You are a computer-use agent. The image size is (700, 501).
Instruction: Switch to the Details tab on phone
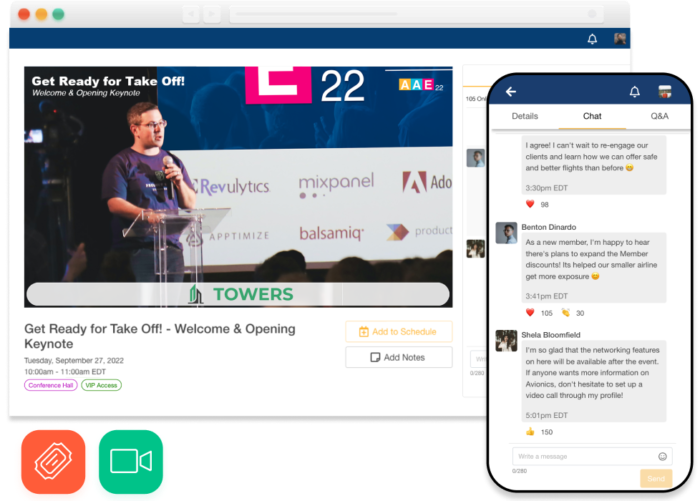coord(525,116)
